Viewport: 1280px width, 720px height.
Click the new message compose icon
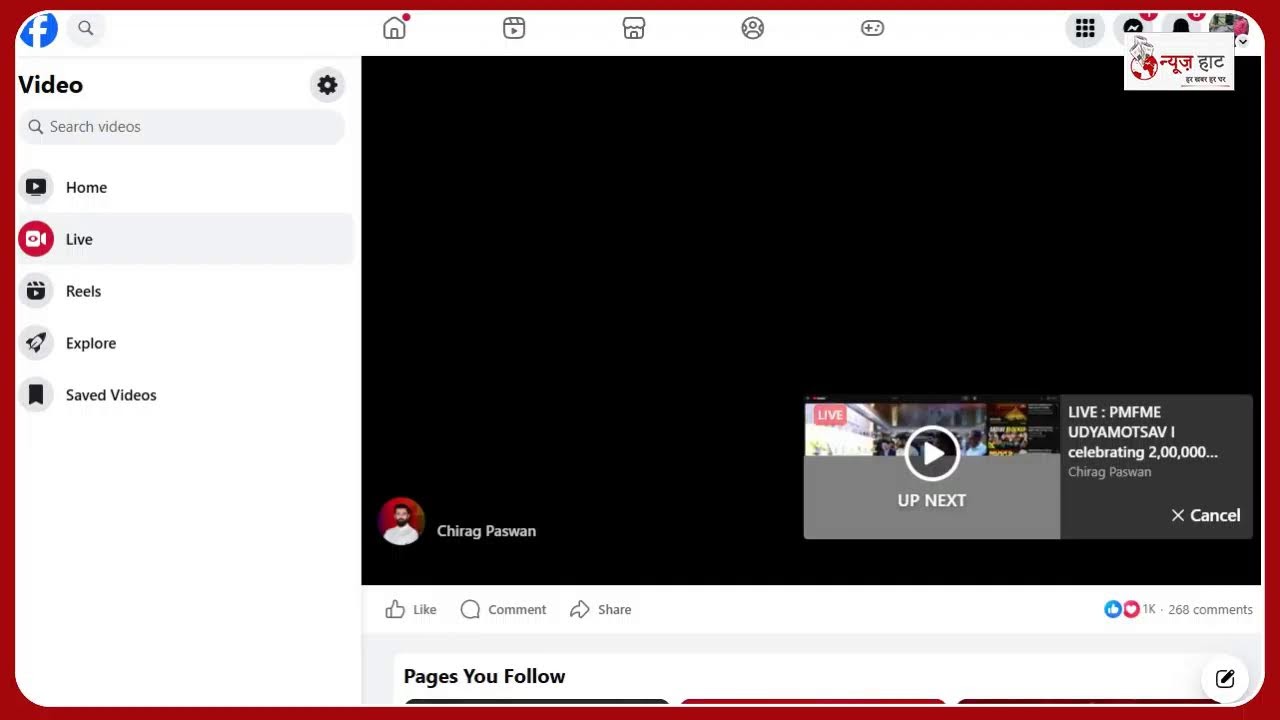[1225, 679]
